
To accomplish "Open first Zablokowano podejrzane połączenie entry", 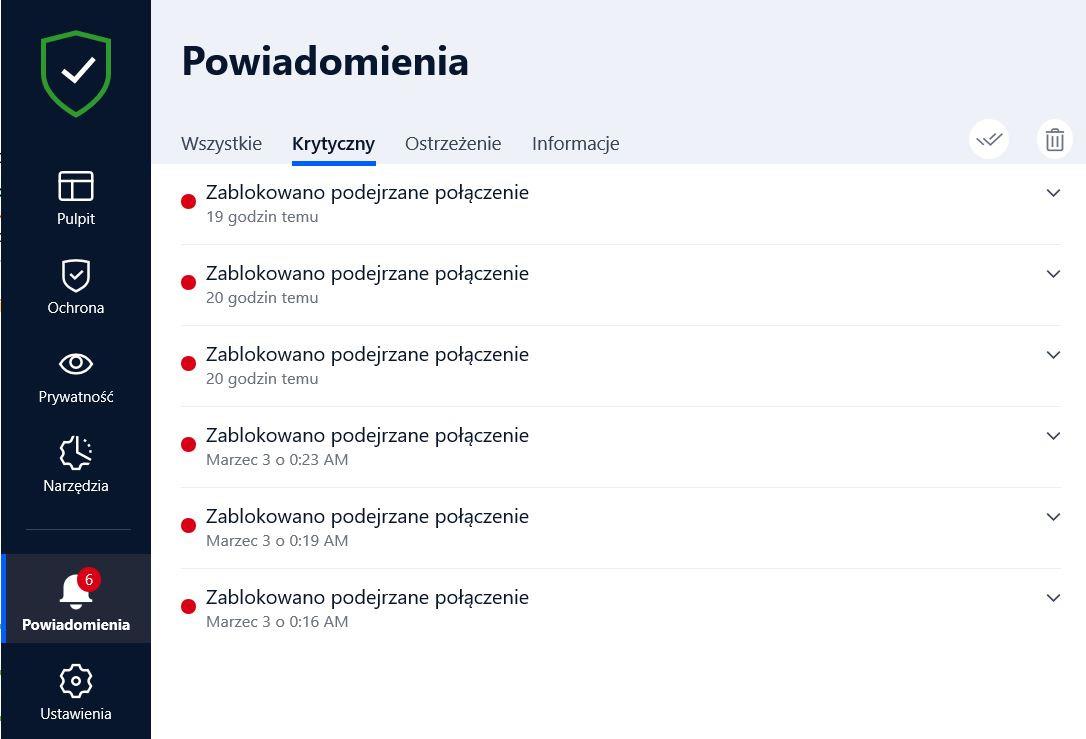I will pyautogui.click(x=621, y=204).
